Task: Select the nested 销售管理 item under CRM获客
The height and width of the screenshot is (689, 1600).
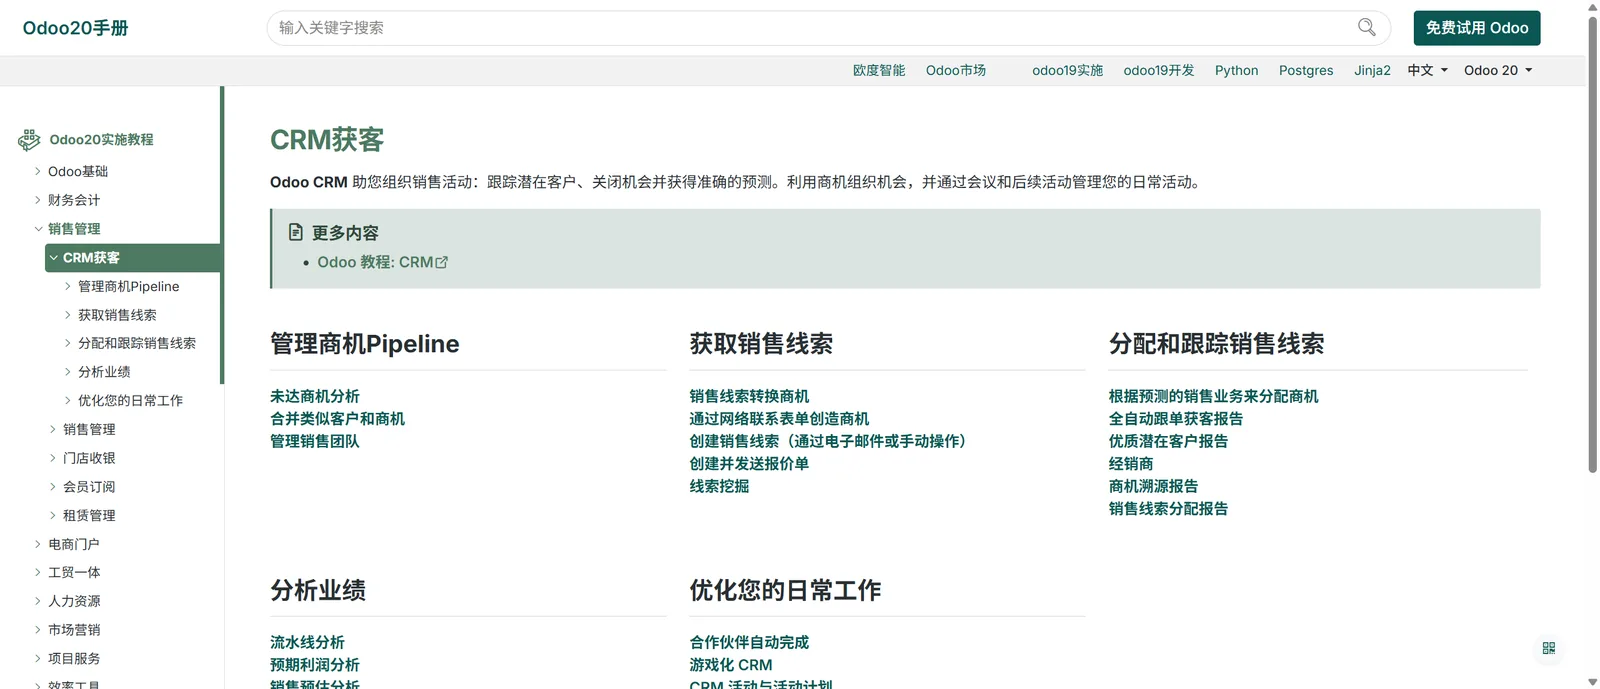Action: point(89,429)
